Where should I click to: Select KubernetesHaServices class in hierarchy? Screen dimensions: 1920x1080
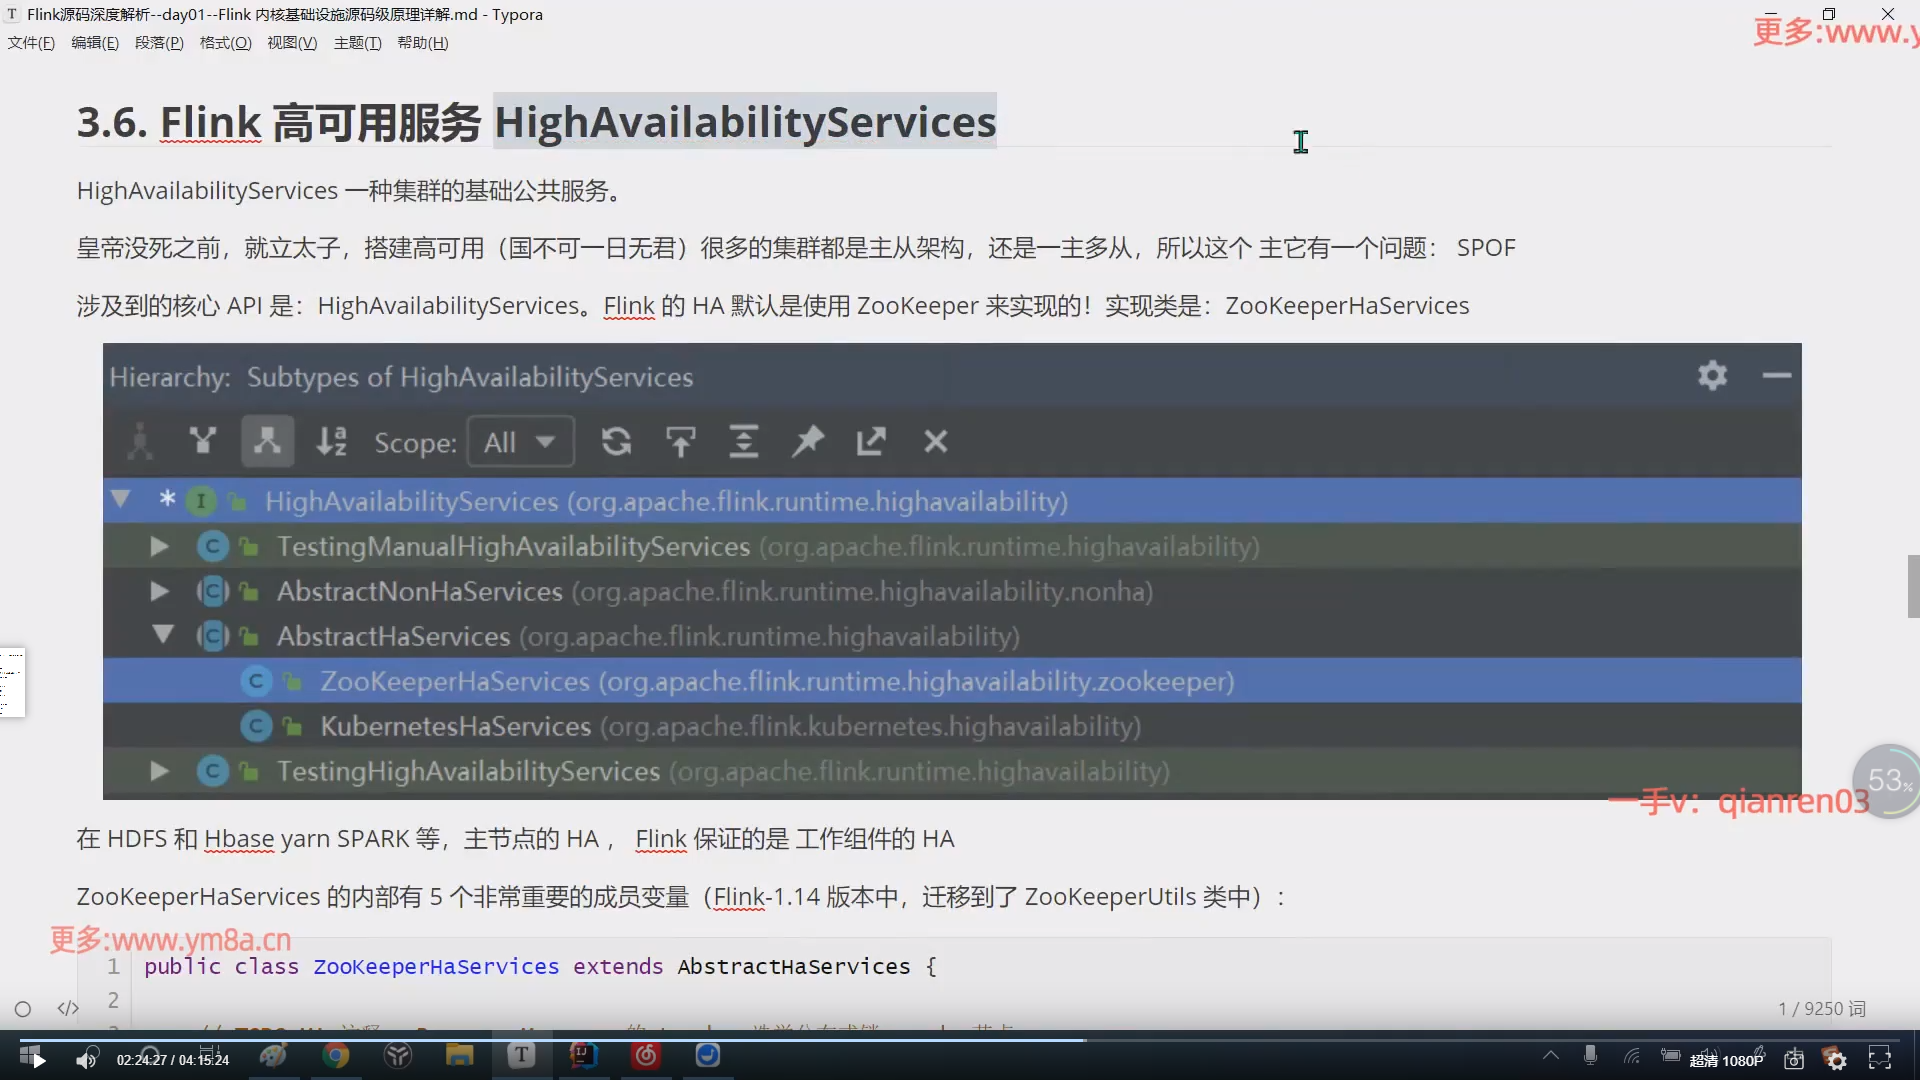tap(456, 726)
